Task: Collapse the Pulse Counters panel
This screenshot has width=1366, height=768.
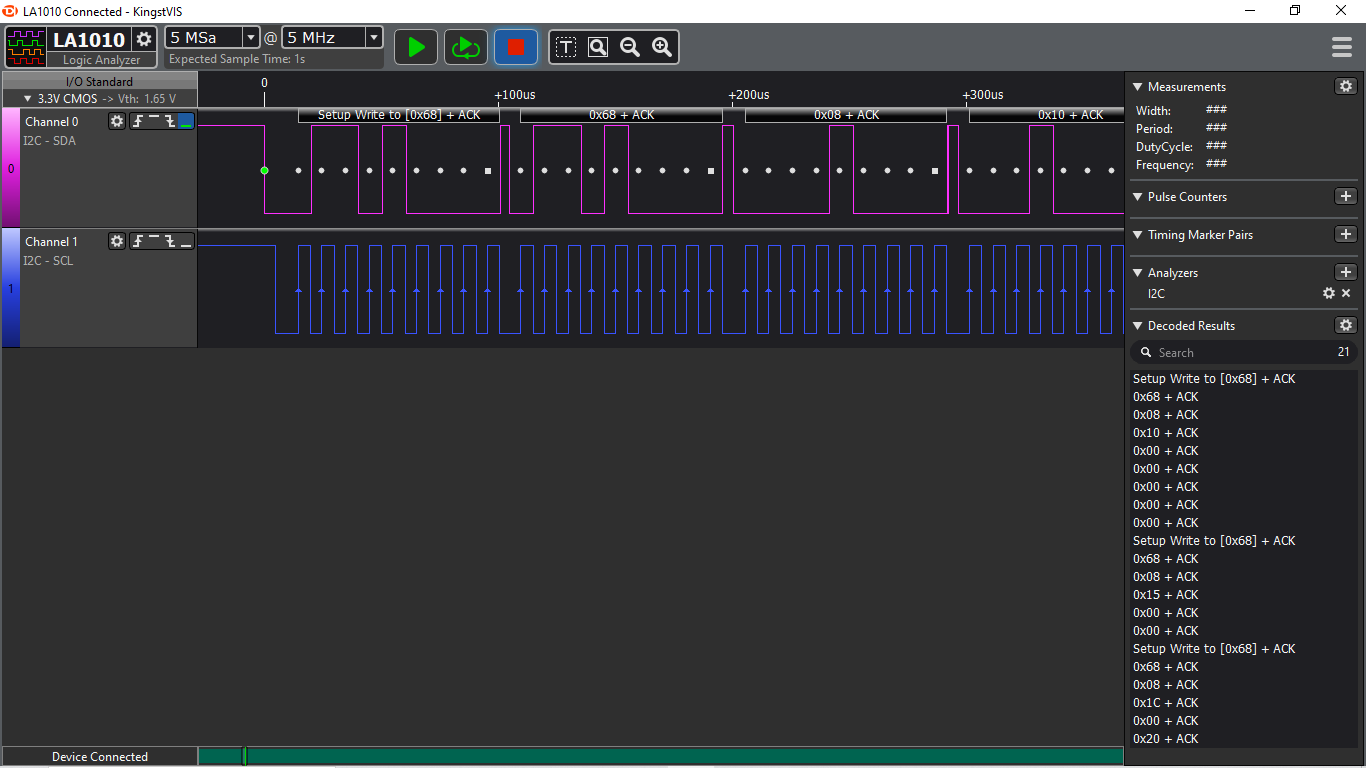Action: [1137, 197]
